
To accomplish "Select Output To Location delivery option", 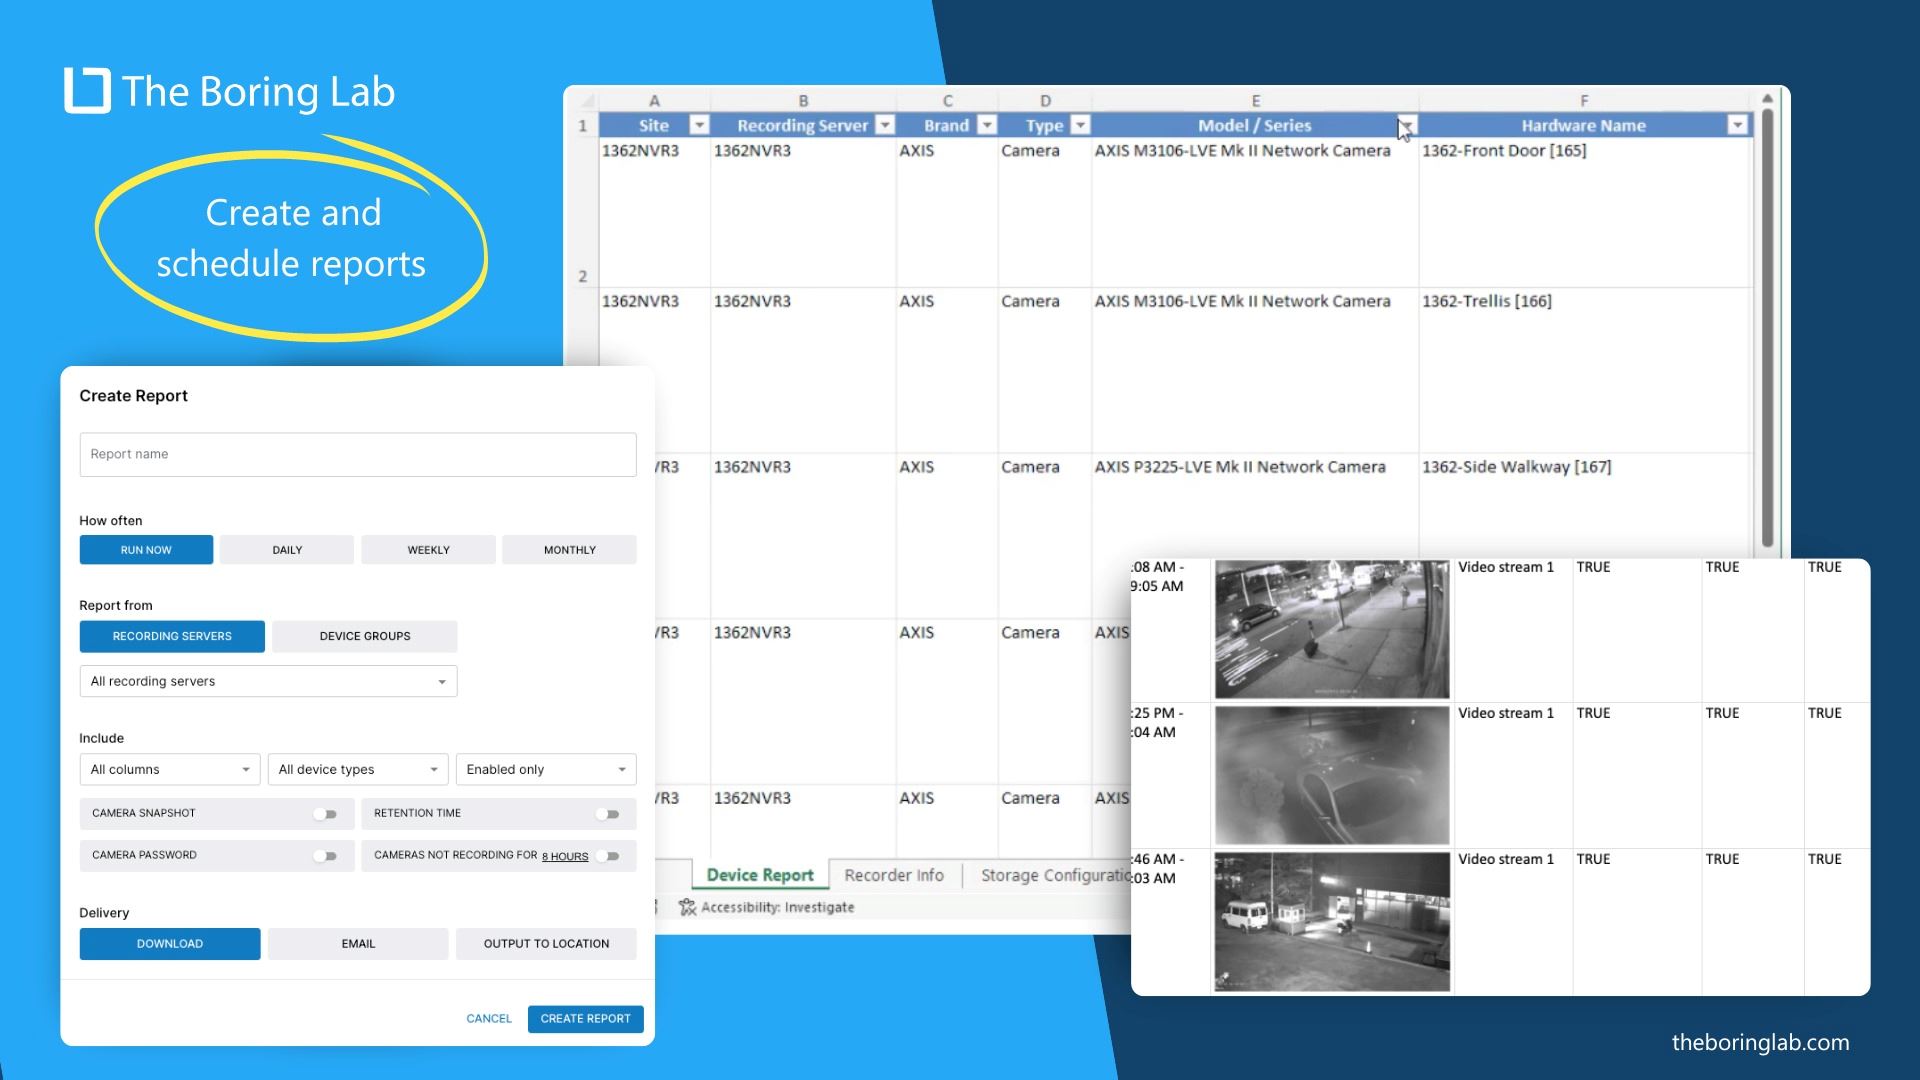I will tap(546, 944).
